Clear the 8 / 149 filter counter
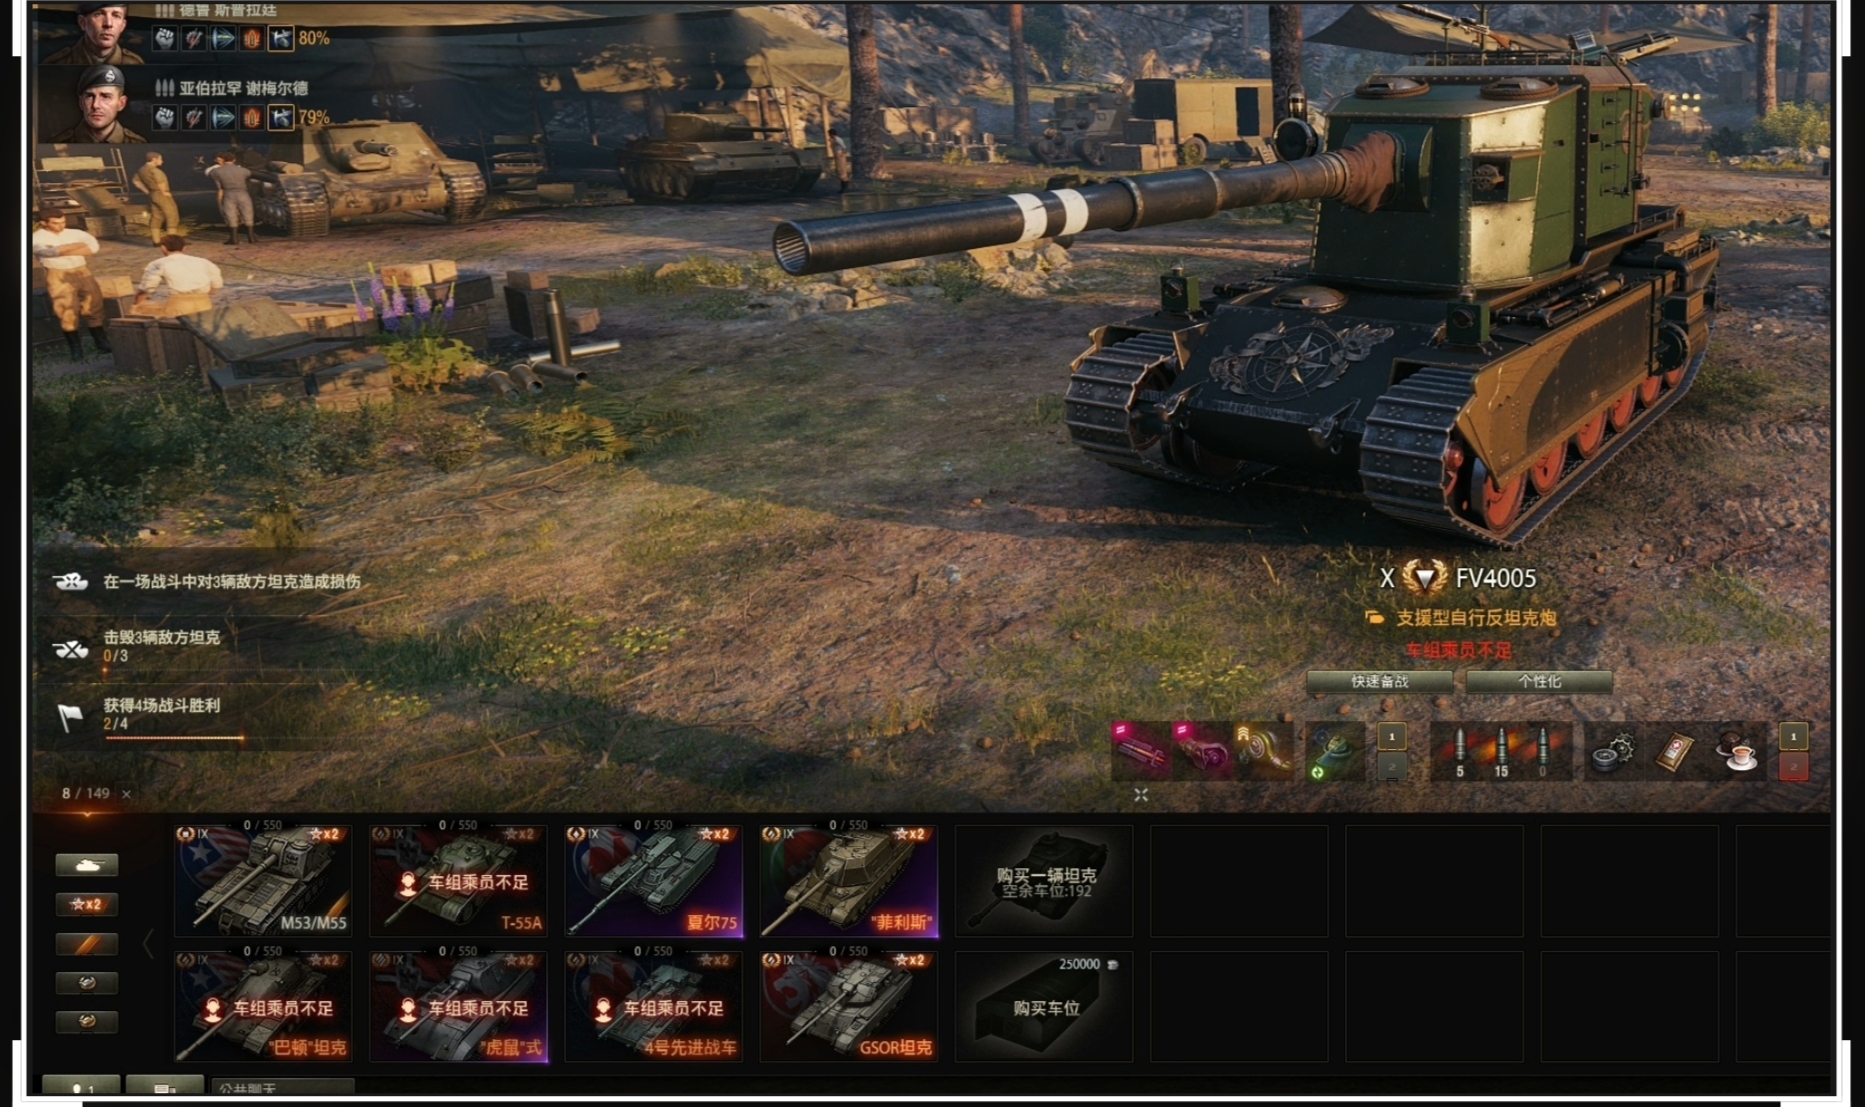1865x1107 pixels. click(x=126, y=794)
